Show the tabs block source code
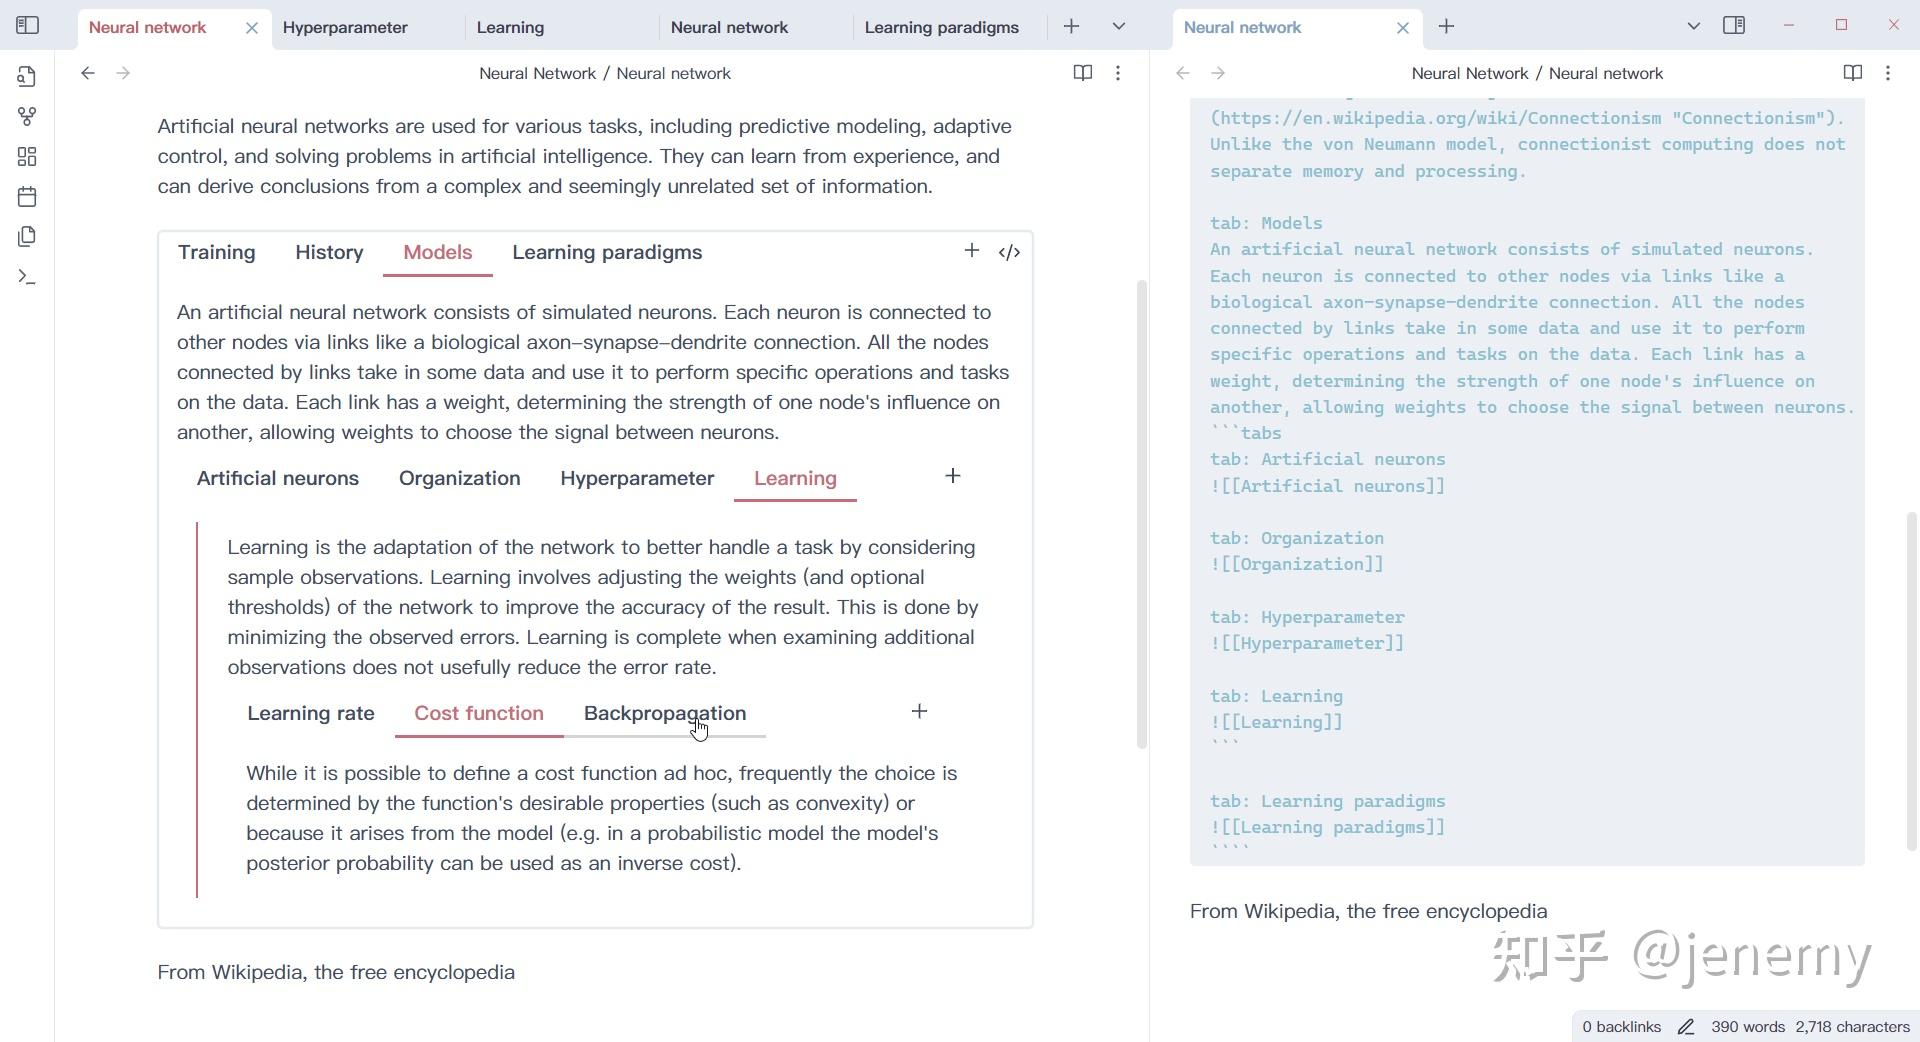The height and width of the screenshot is (1042, 1920). pos(1009,252)
